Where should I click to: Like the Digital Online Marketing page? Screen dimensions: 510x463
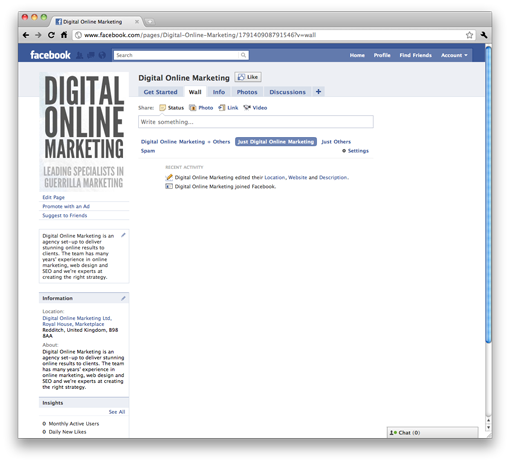(x=248, y=77)
